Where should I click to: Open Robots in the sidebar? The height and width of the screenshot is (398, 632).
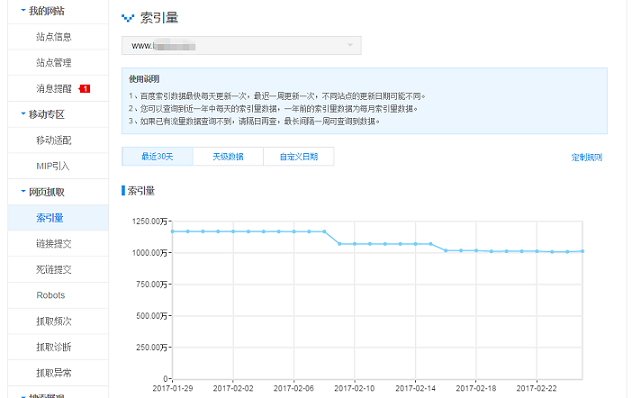point(51,295)
